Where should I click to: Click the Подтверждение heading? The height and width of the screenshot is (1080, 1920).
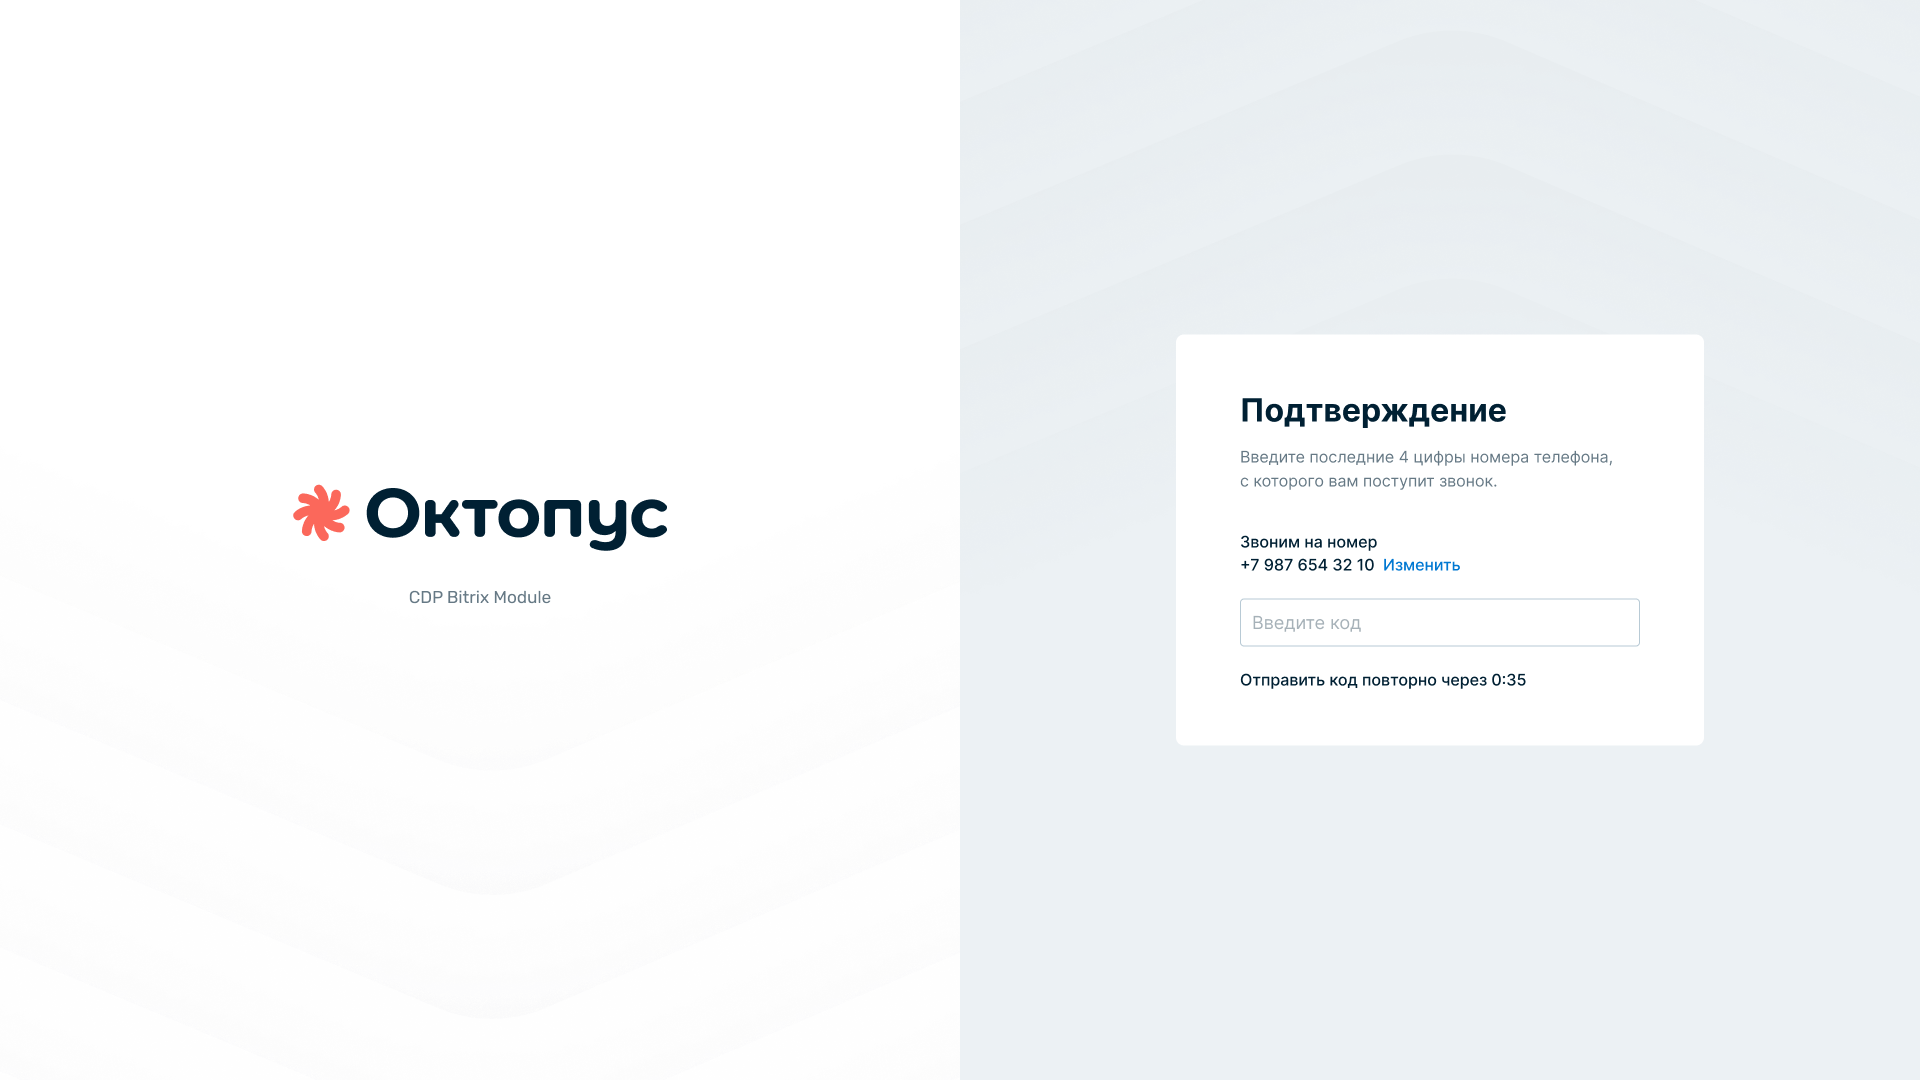(1373, 410)
